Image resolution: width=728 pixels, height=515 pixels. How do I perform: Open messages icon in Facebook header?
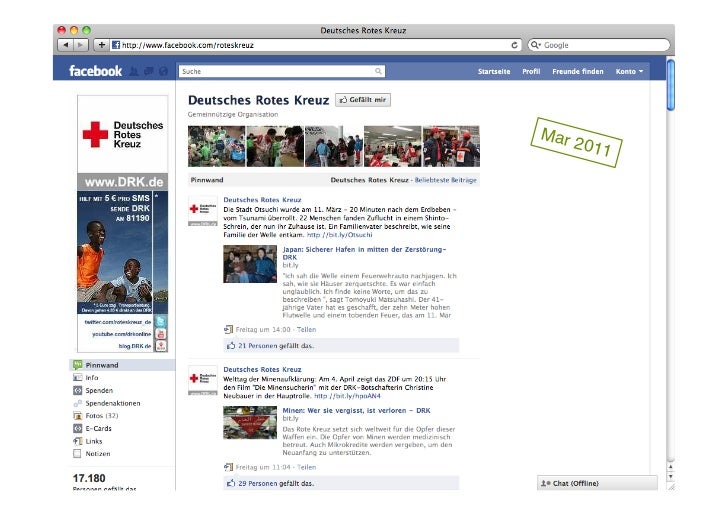(x=149, y=71)
